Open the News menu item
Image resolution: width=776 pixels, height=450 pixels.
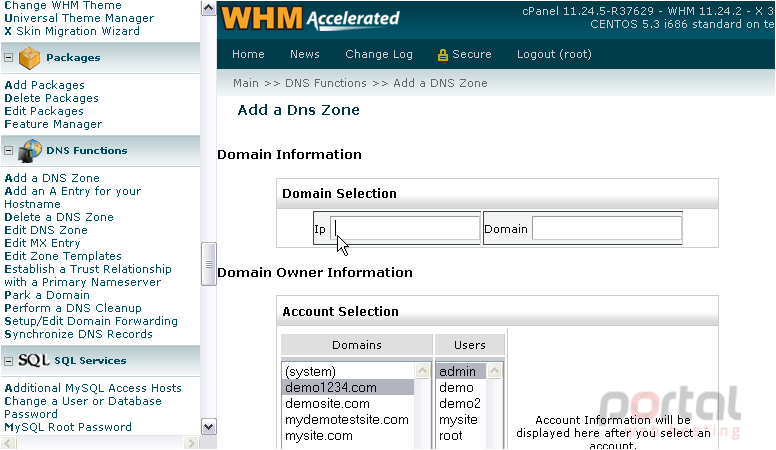[x=305, y=54]
